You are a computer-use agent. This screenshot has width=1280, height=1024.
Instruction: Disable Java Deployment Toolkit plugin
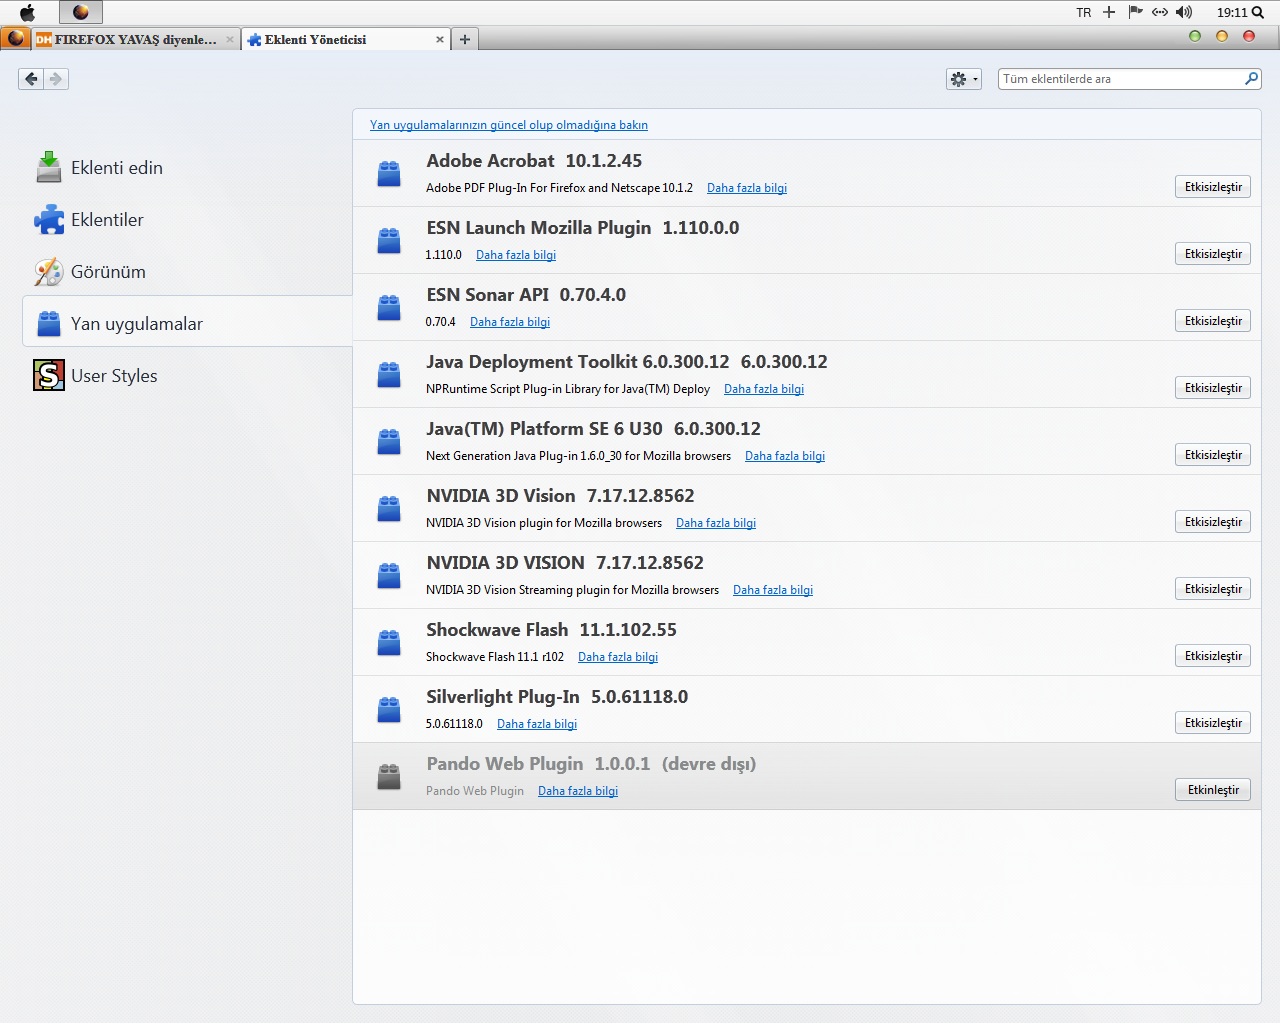(x=1213, y=388)
